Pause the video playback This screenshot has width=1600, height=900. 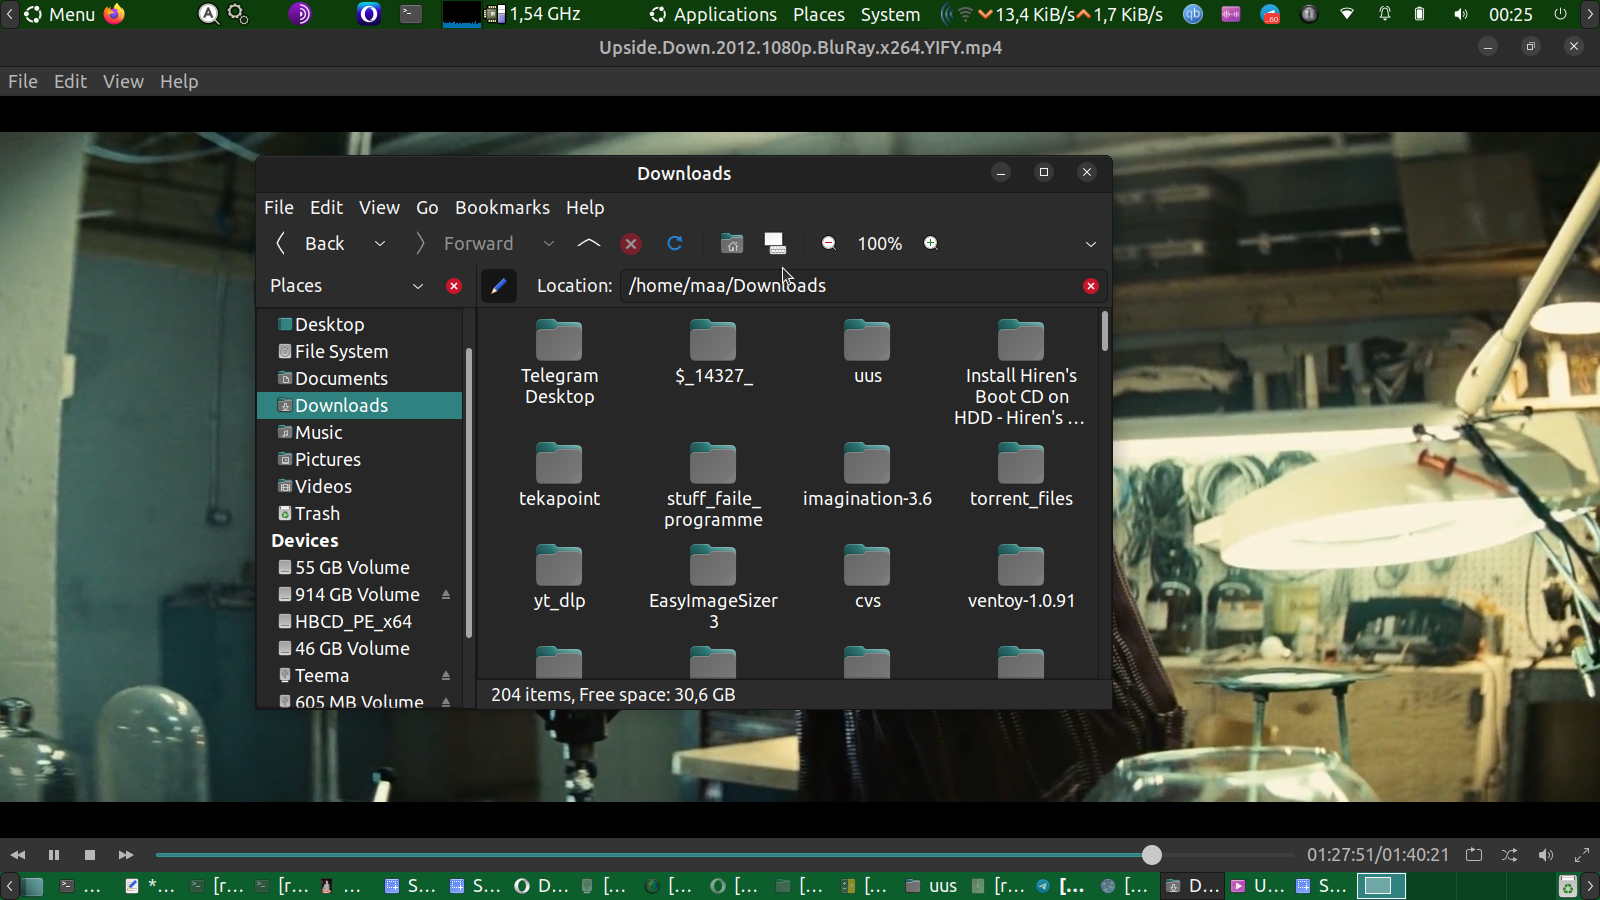[54, 855]
